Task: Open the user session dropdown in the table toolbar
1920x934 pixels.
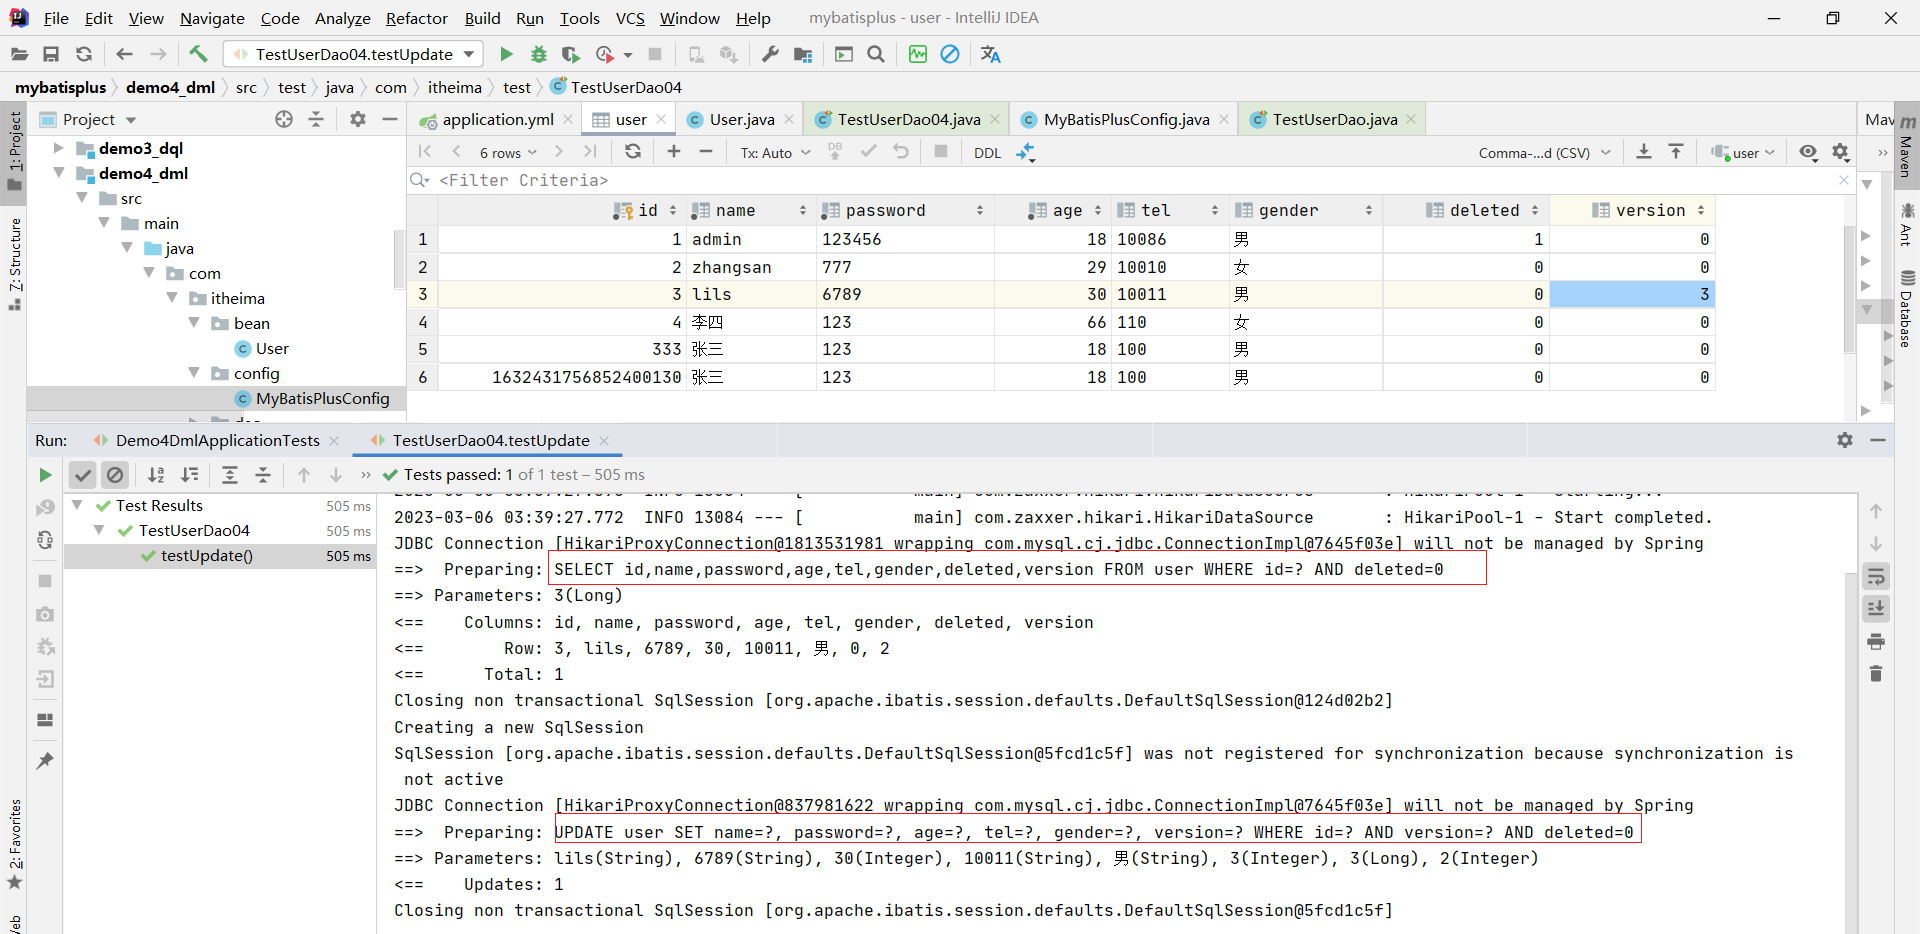Action: coord(1744,153)
